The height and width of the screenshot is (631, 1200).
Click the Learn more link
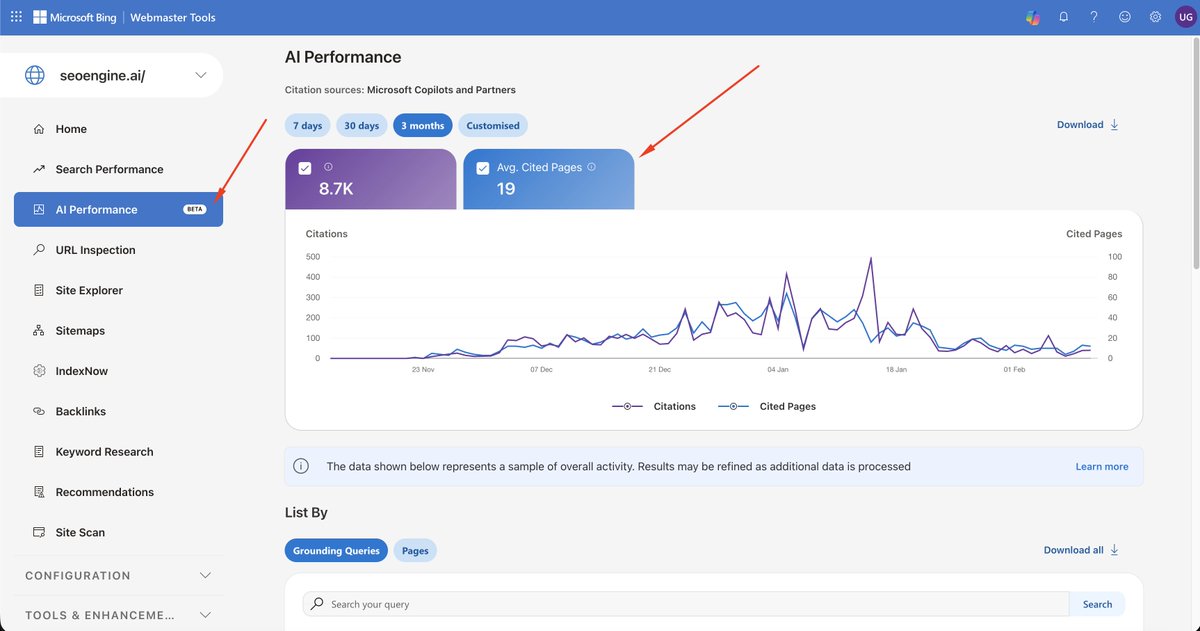point(1102,466)
